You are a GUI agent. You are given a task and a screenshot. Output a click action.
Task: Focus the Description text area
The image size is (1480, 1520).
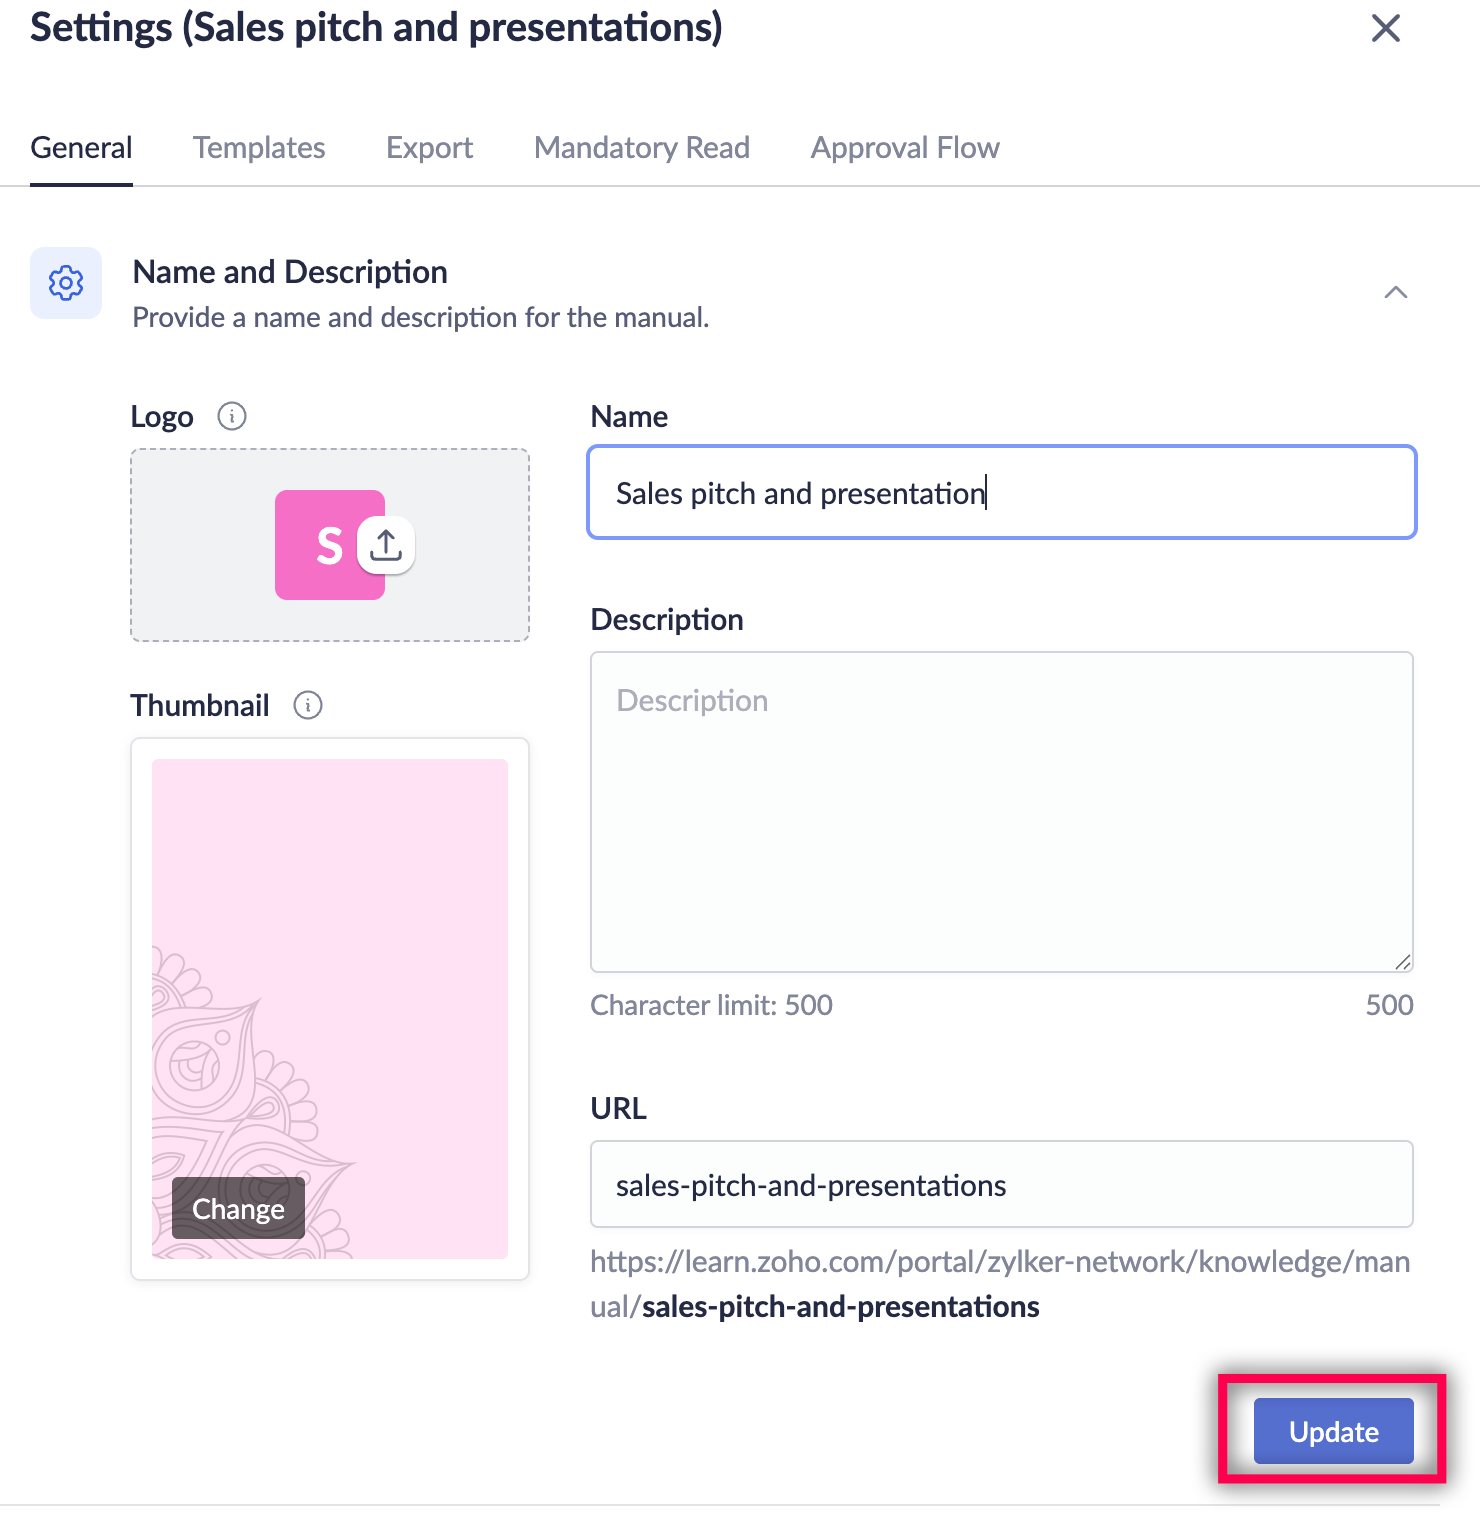click(1002, 812)
